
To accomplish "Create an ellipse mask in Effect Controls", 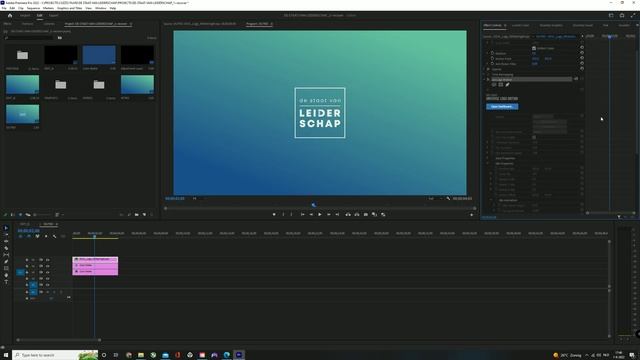I will [x=494, y=84].
